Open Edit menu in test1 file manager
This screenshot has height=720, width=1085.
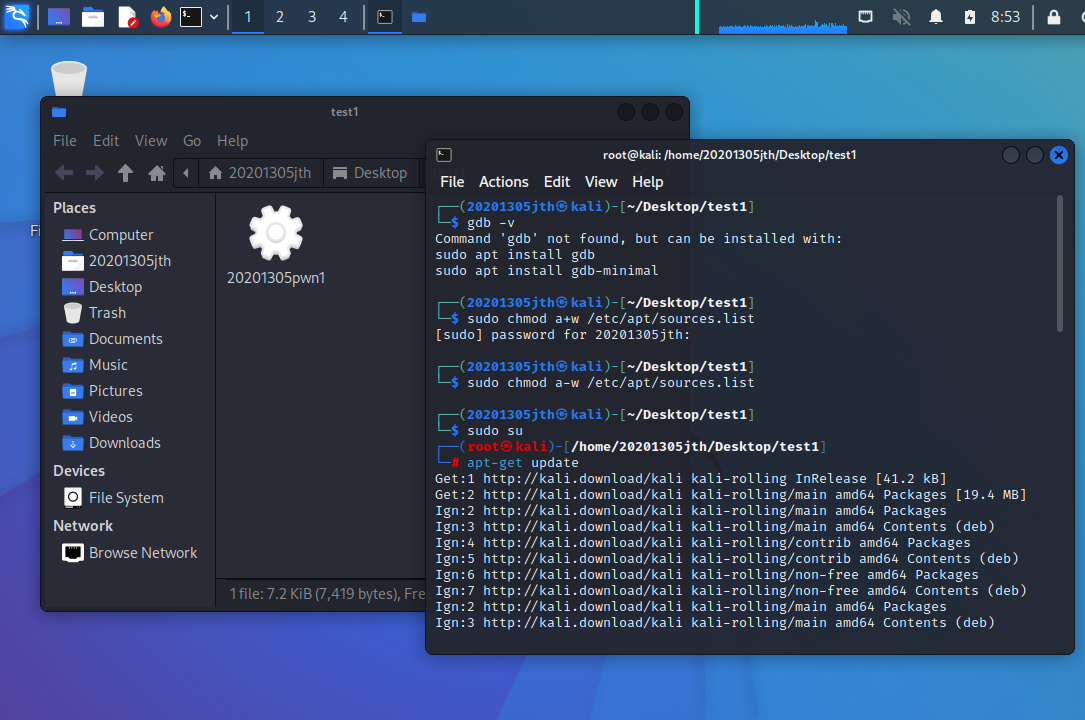106,140
